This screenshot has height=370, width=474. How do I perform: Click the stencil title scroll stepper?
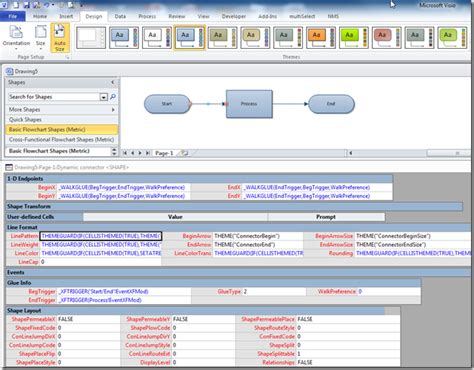(x=114, y=151)
